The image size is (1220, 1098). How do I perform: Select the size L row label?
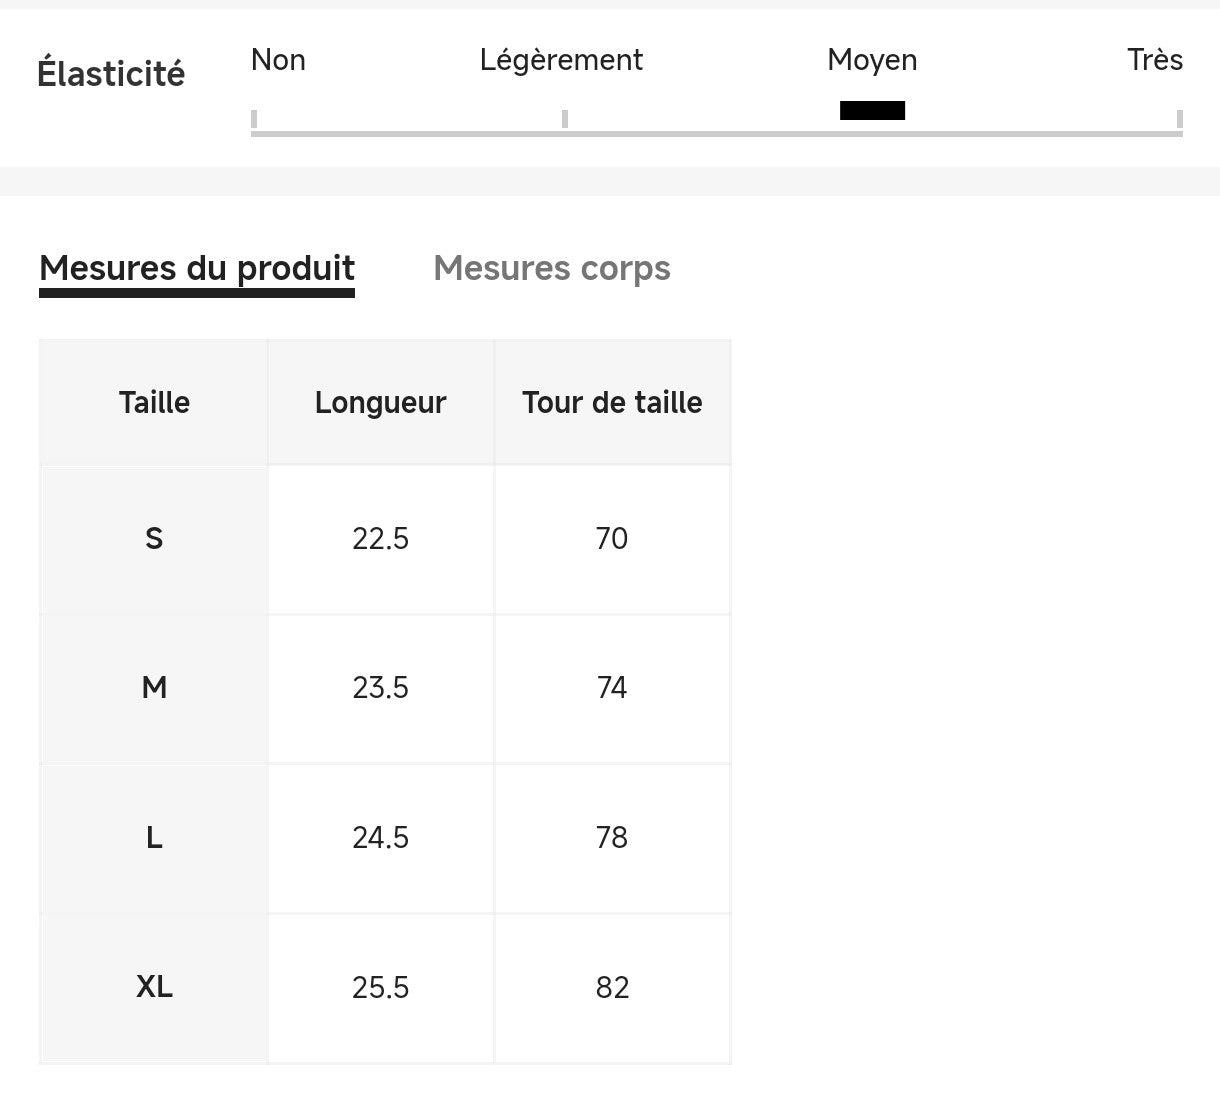coord(154,838)
